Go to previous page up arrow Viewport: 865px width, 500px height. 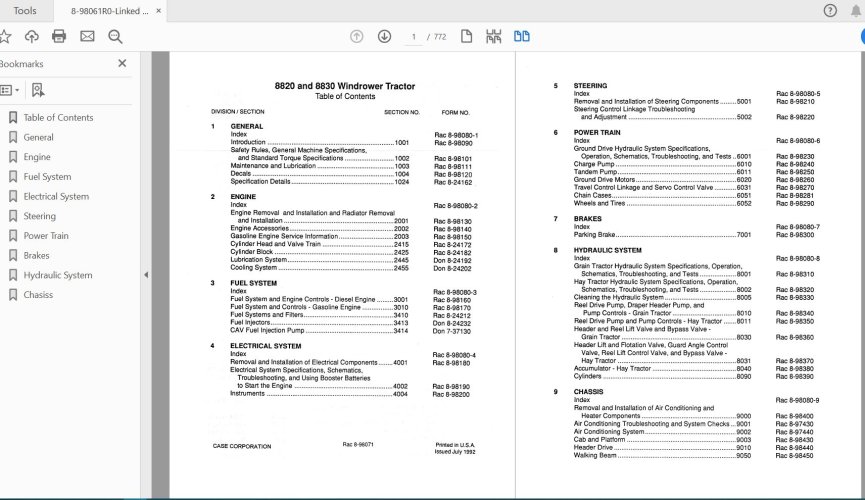click(x=357, y=36)
